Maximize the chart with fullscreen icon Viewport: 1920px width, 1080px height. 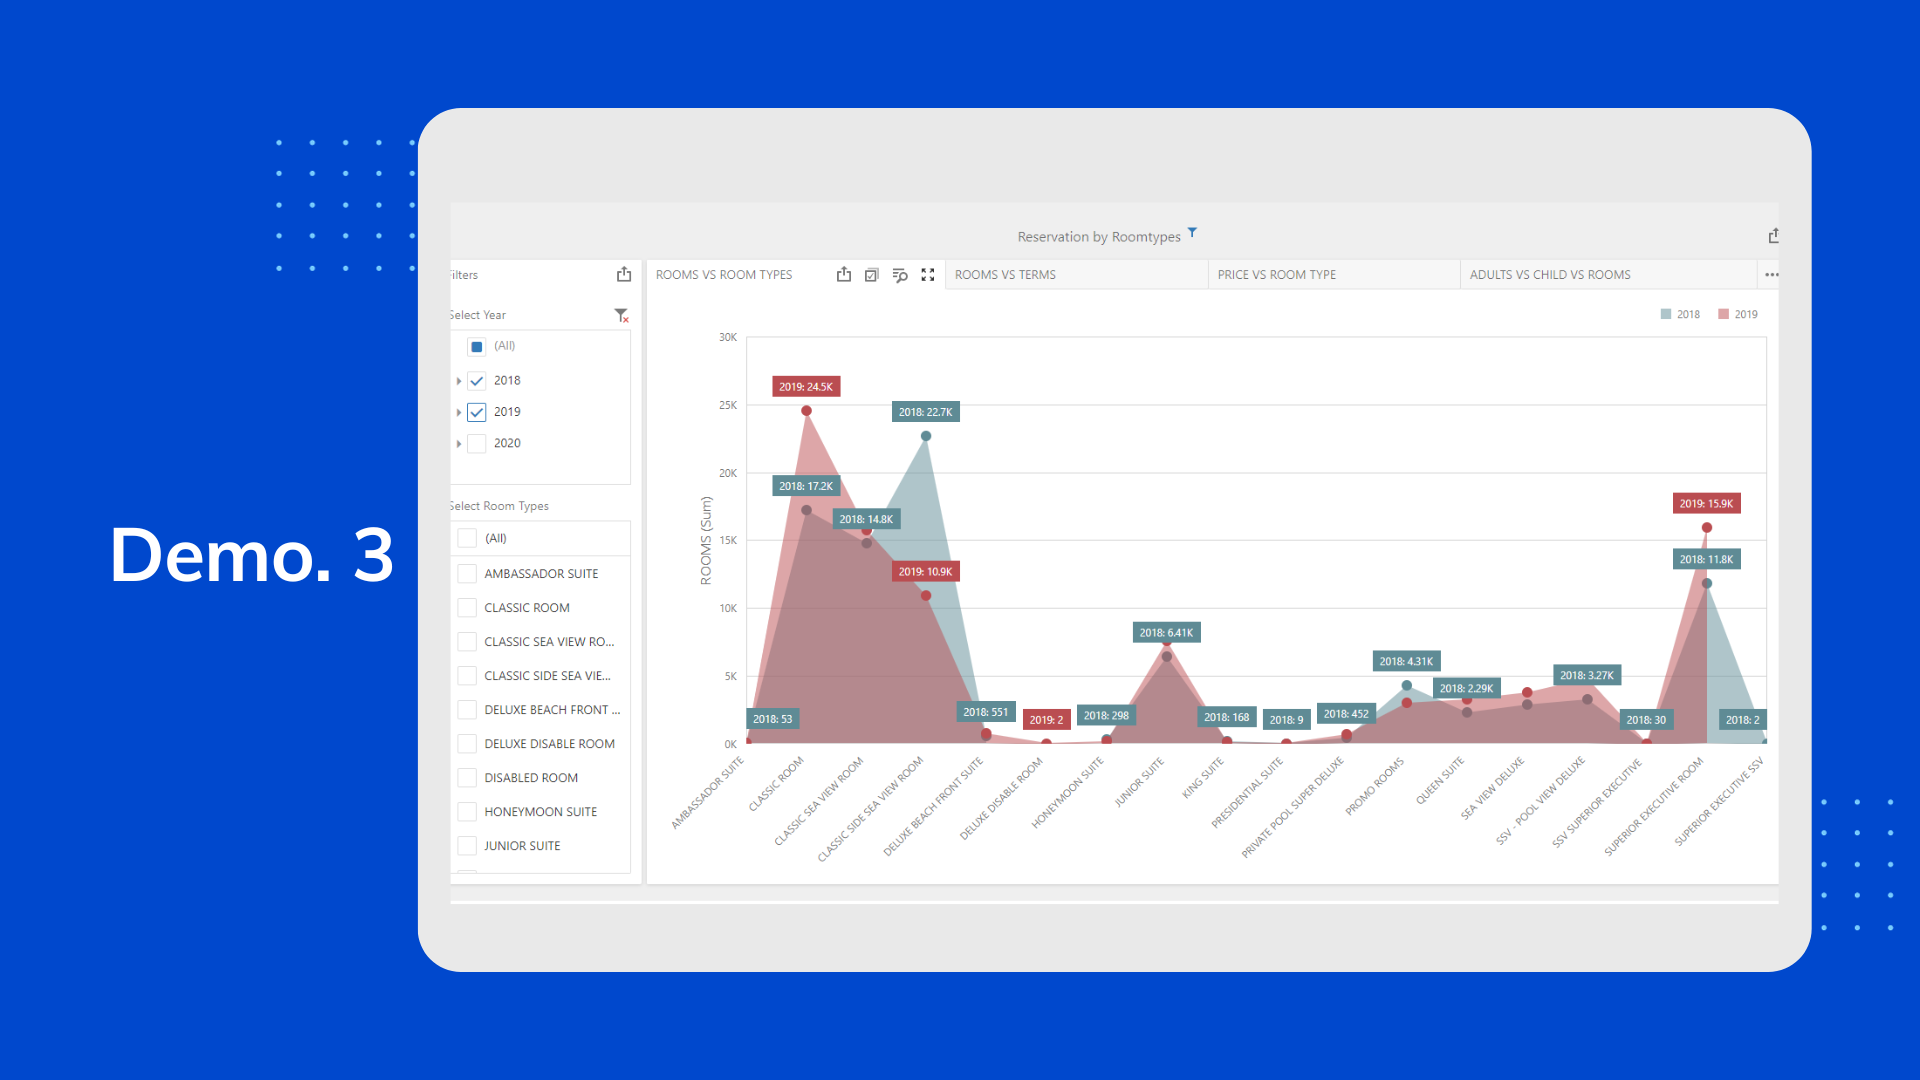click(x=928, y=274)
